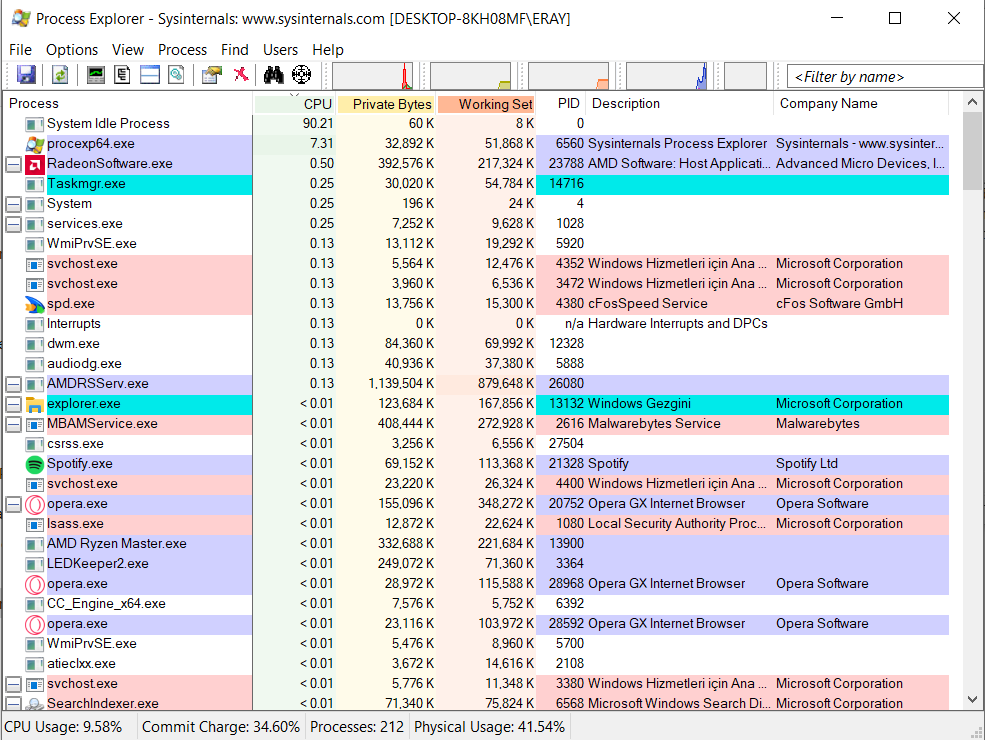
Task: Click the crosshair Find Window's Process icon
Action: click(301, 75)
